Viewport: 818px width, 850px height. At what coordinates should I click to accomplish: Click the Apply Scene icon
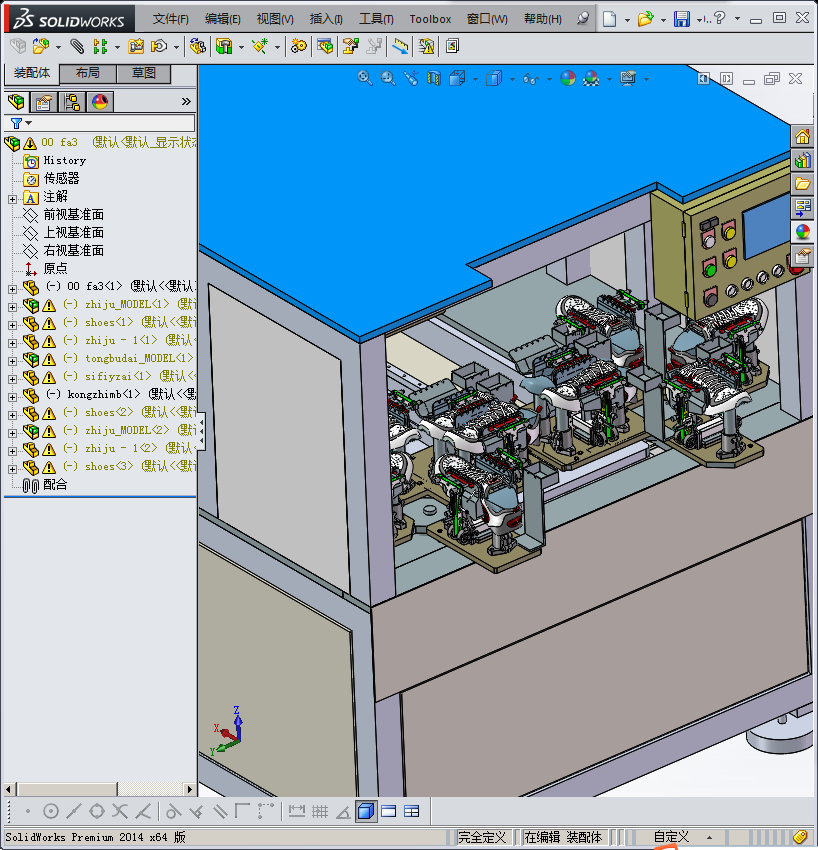(591, 79)
